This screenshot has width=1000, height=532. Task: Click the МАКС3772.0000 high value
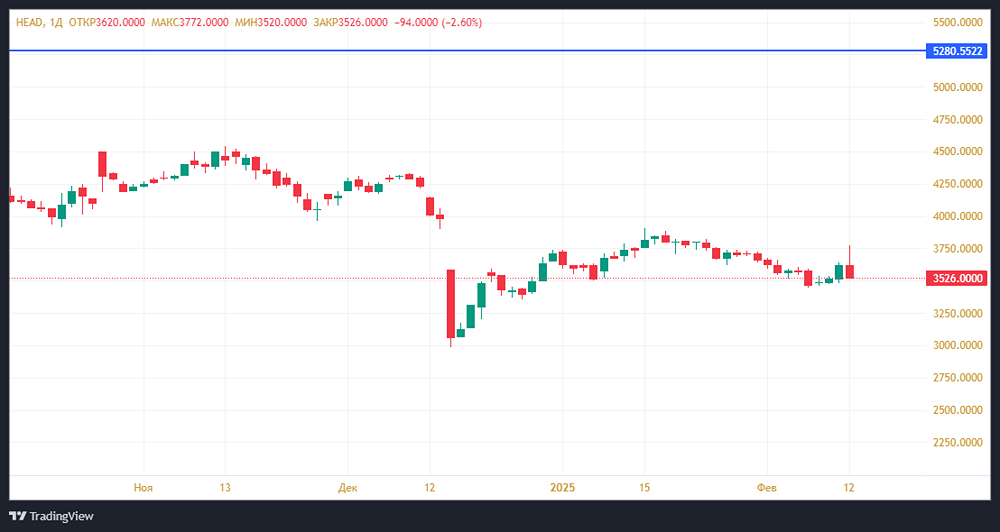(x=189, y=22)
